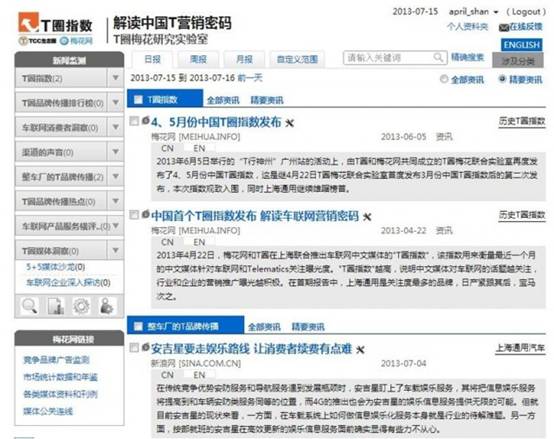
Task: Open the 在线反馈 link
Action: (x=526, y=27)
